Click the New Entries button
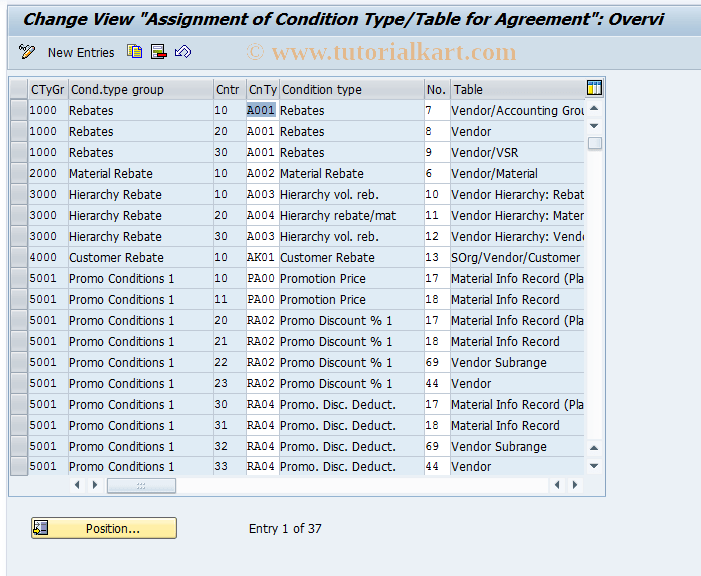The image size is (701, 576). [x=81, y=53]
